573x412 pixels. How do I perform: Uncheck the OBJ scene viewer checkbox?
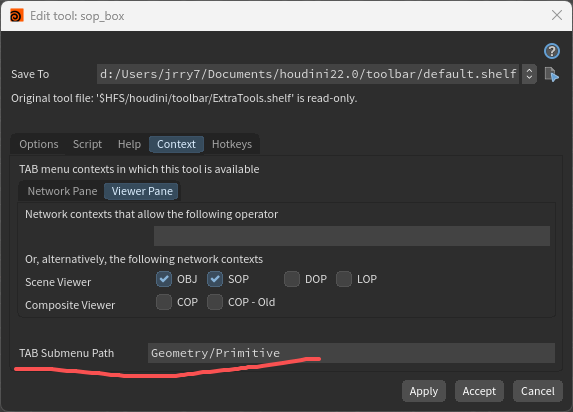pyautogui.click(x=164, y=279)
